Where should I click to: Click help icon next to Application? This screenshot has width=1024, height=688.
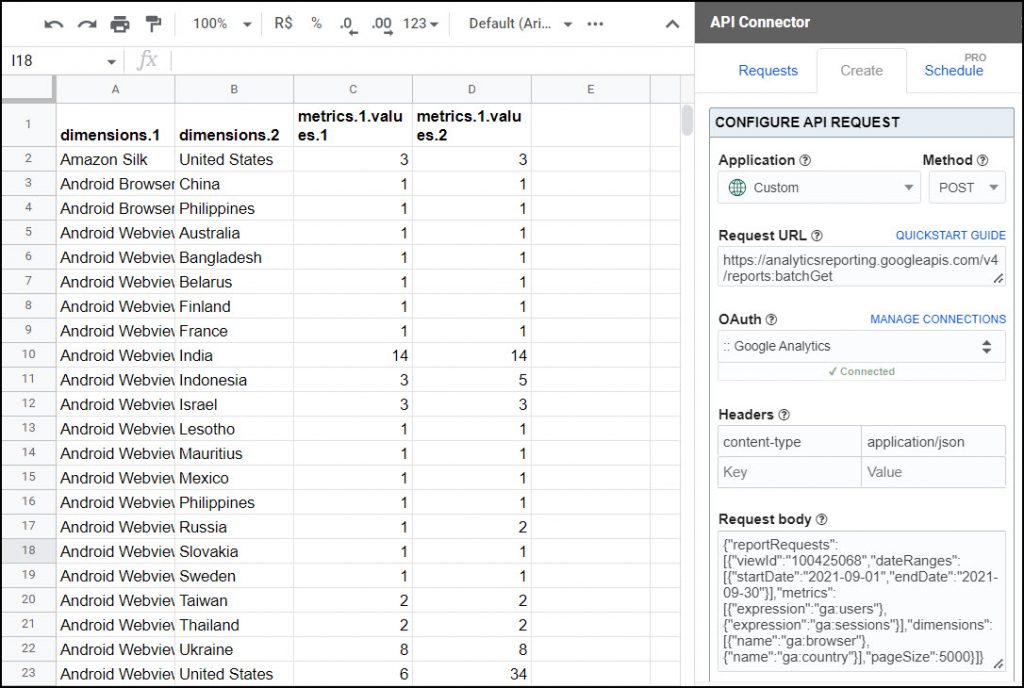coord(805,160)
